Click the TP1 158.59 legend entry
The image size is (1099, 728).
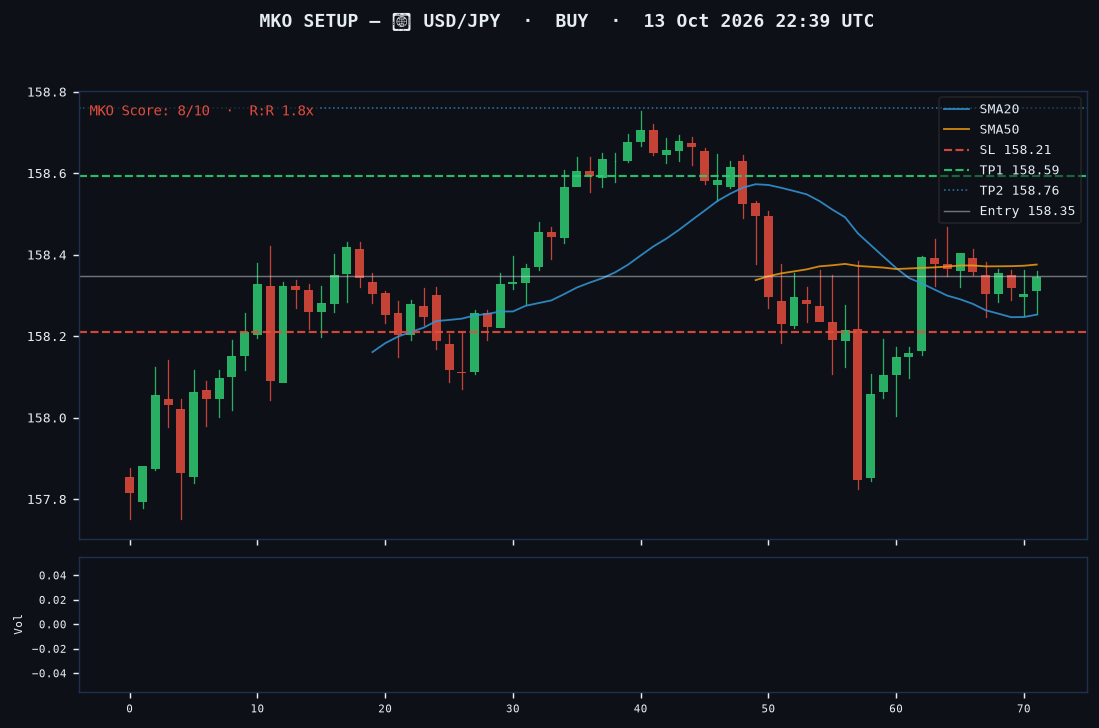(1002, 170)
